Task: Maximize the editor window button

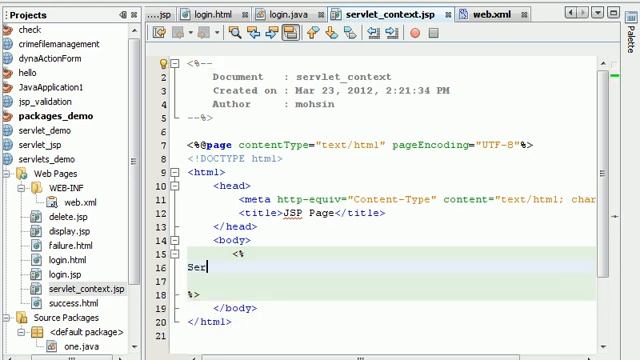Action: coord(613,13)
